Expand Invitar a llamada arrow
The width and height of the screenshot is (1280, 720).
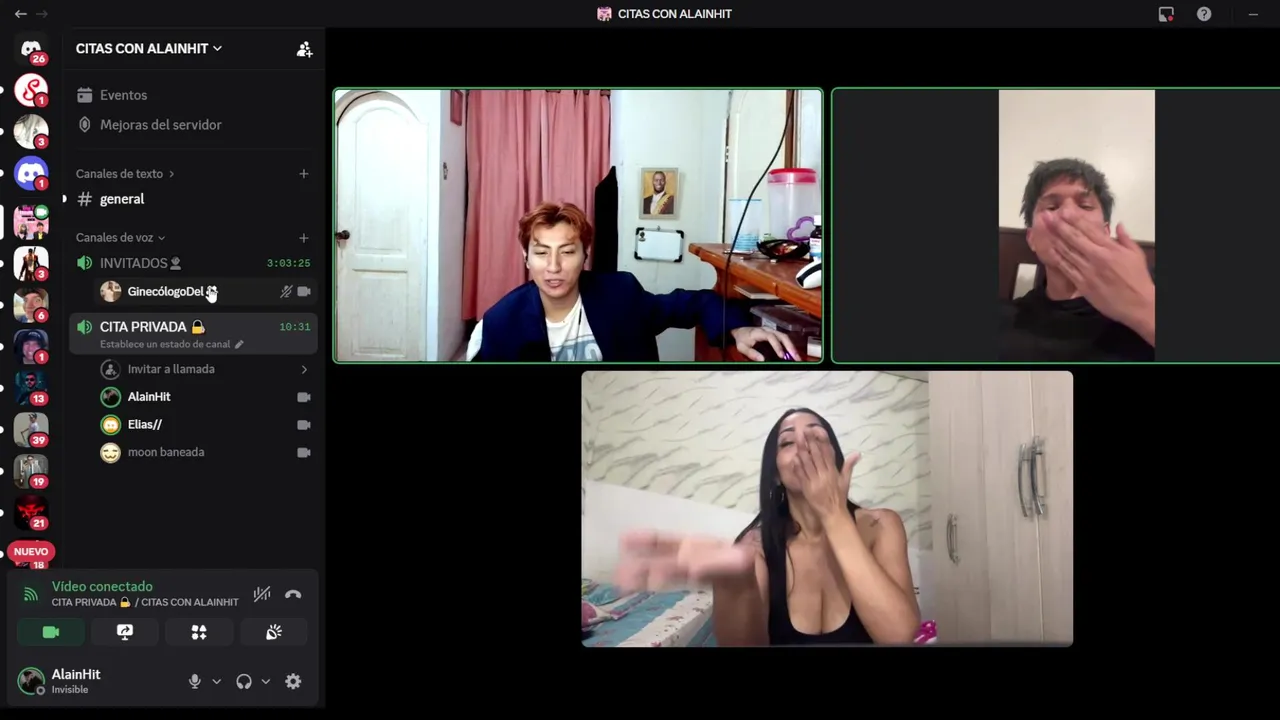[304, 369]
